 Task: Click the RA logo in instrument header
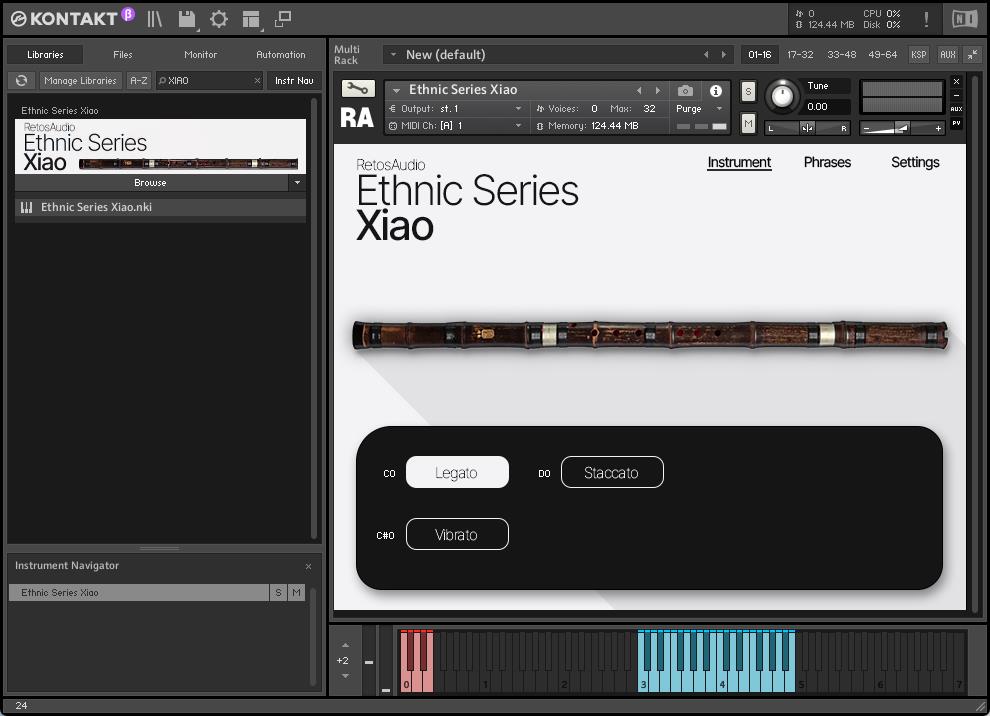tap(357, 117)
